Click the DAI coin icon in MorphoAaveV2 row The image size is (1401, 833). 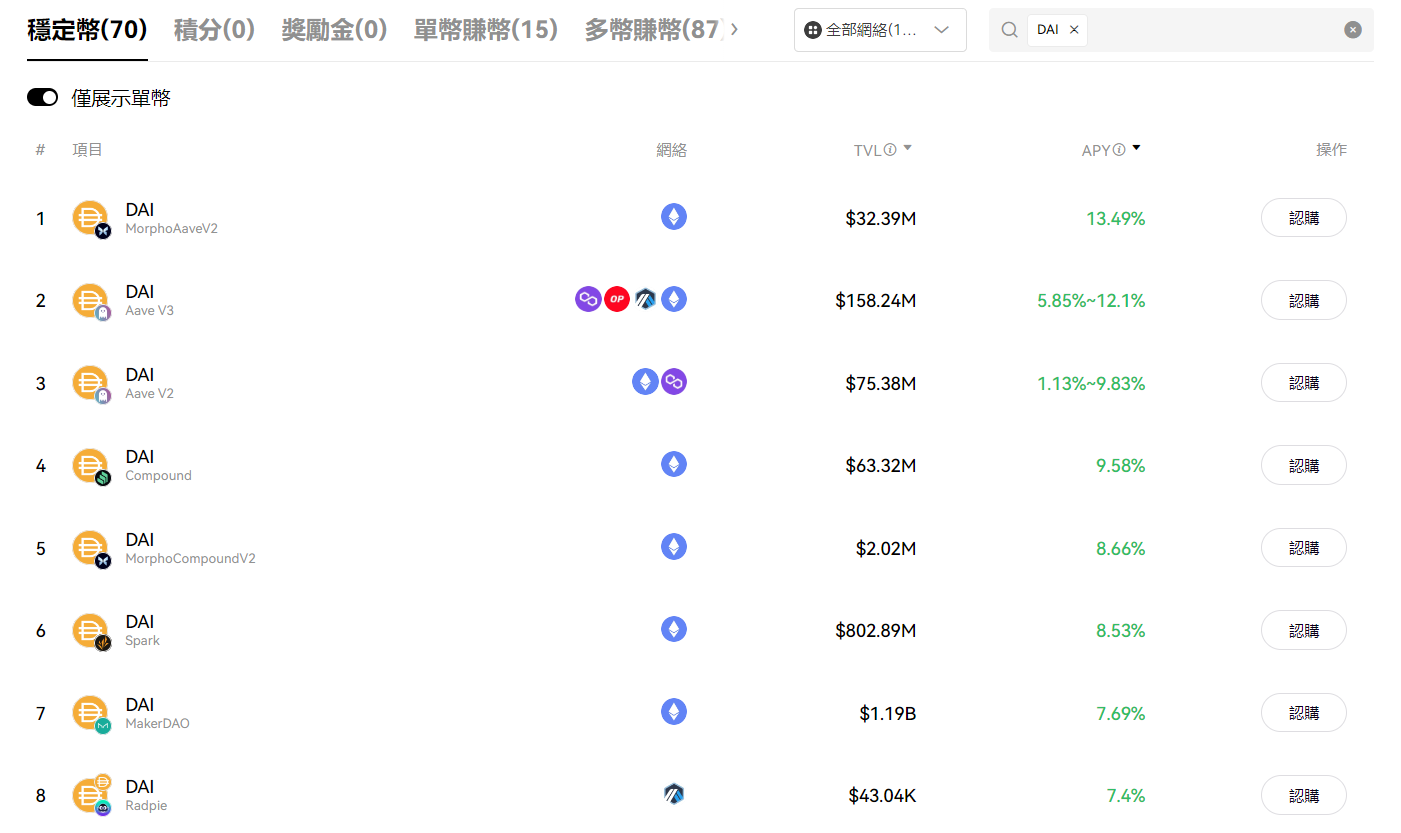coord(90,217)
